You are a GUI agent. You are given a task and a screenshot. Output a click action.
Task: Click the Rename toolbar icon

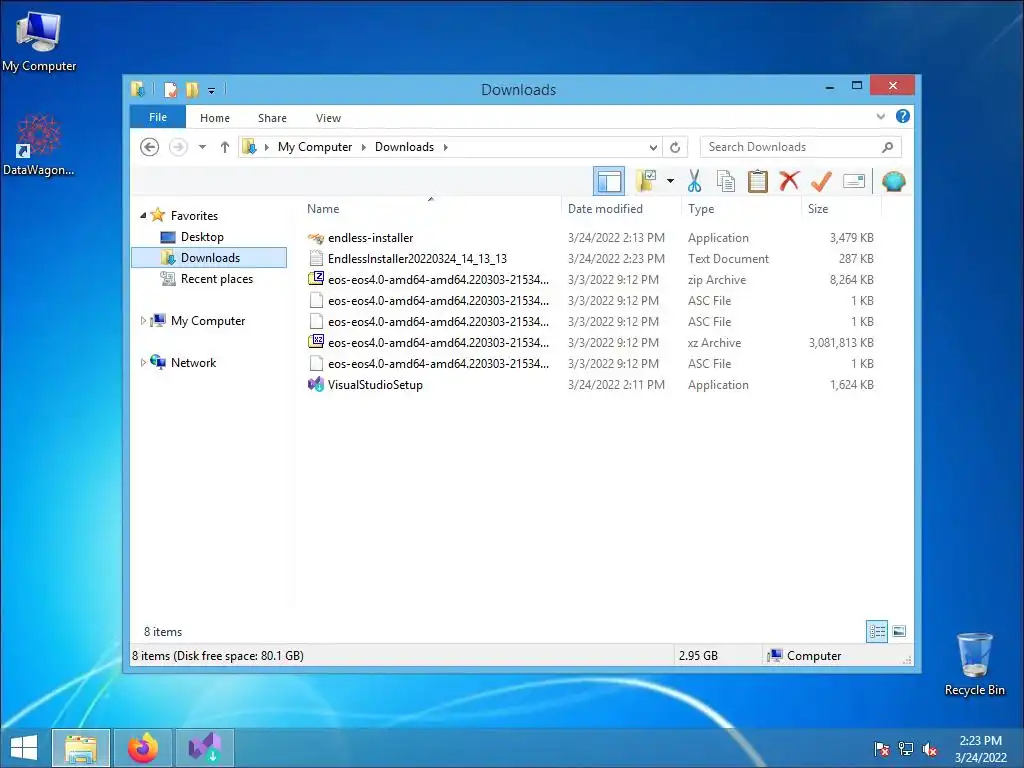[x=854, y=181]
